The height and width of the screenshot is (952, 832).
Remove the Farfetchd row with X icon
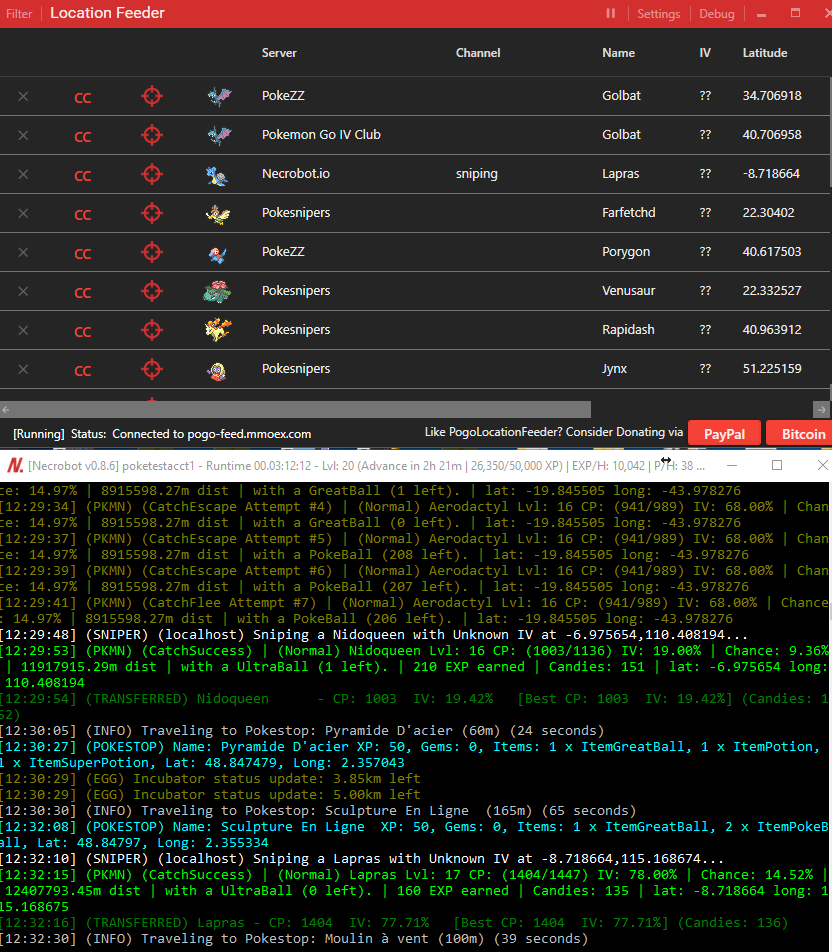click(23, 213)
